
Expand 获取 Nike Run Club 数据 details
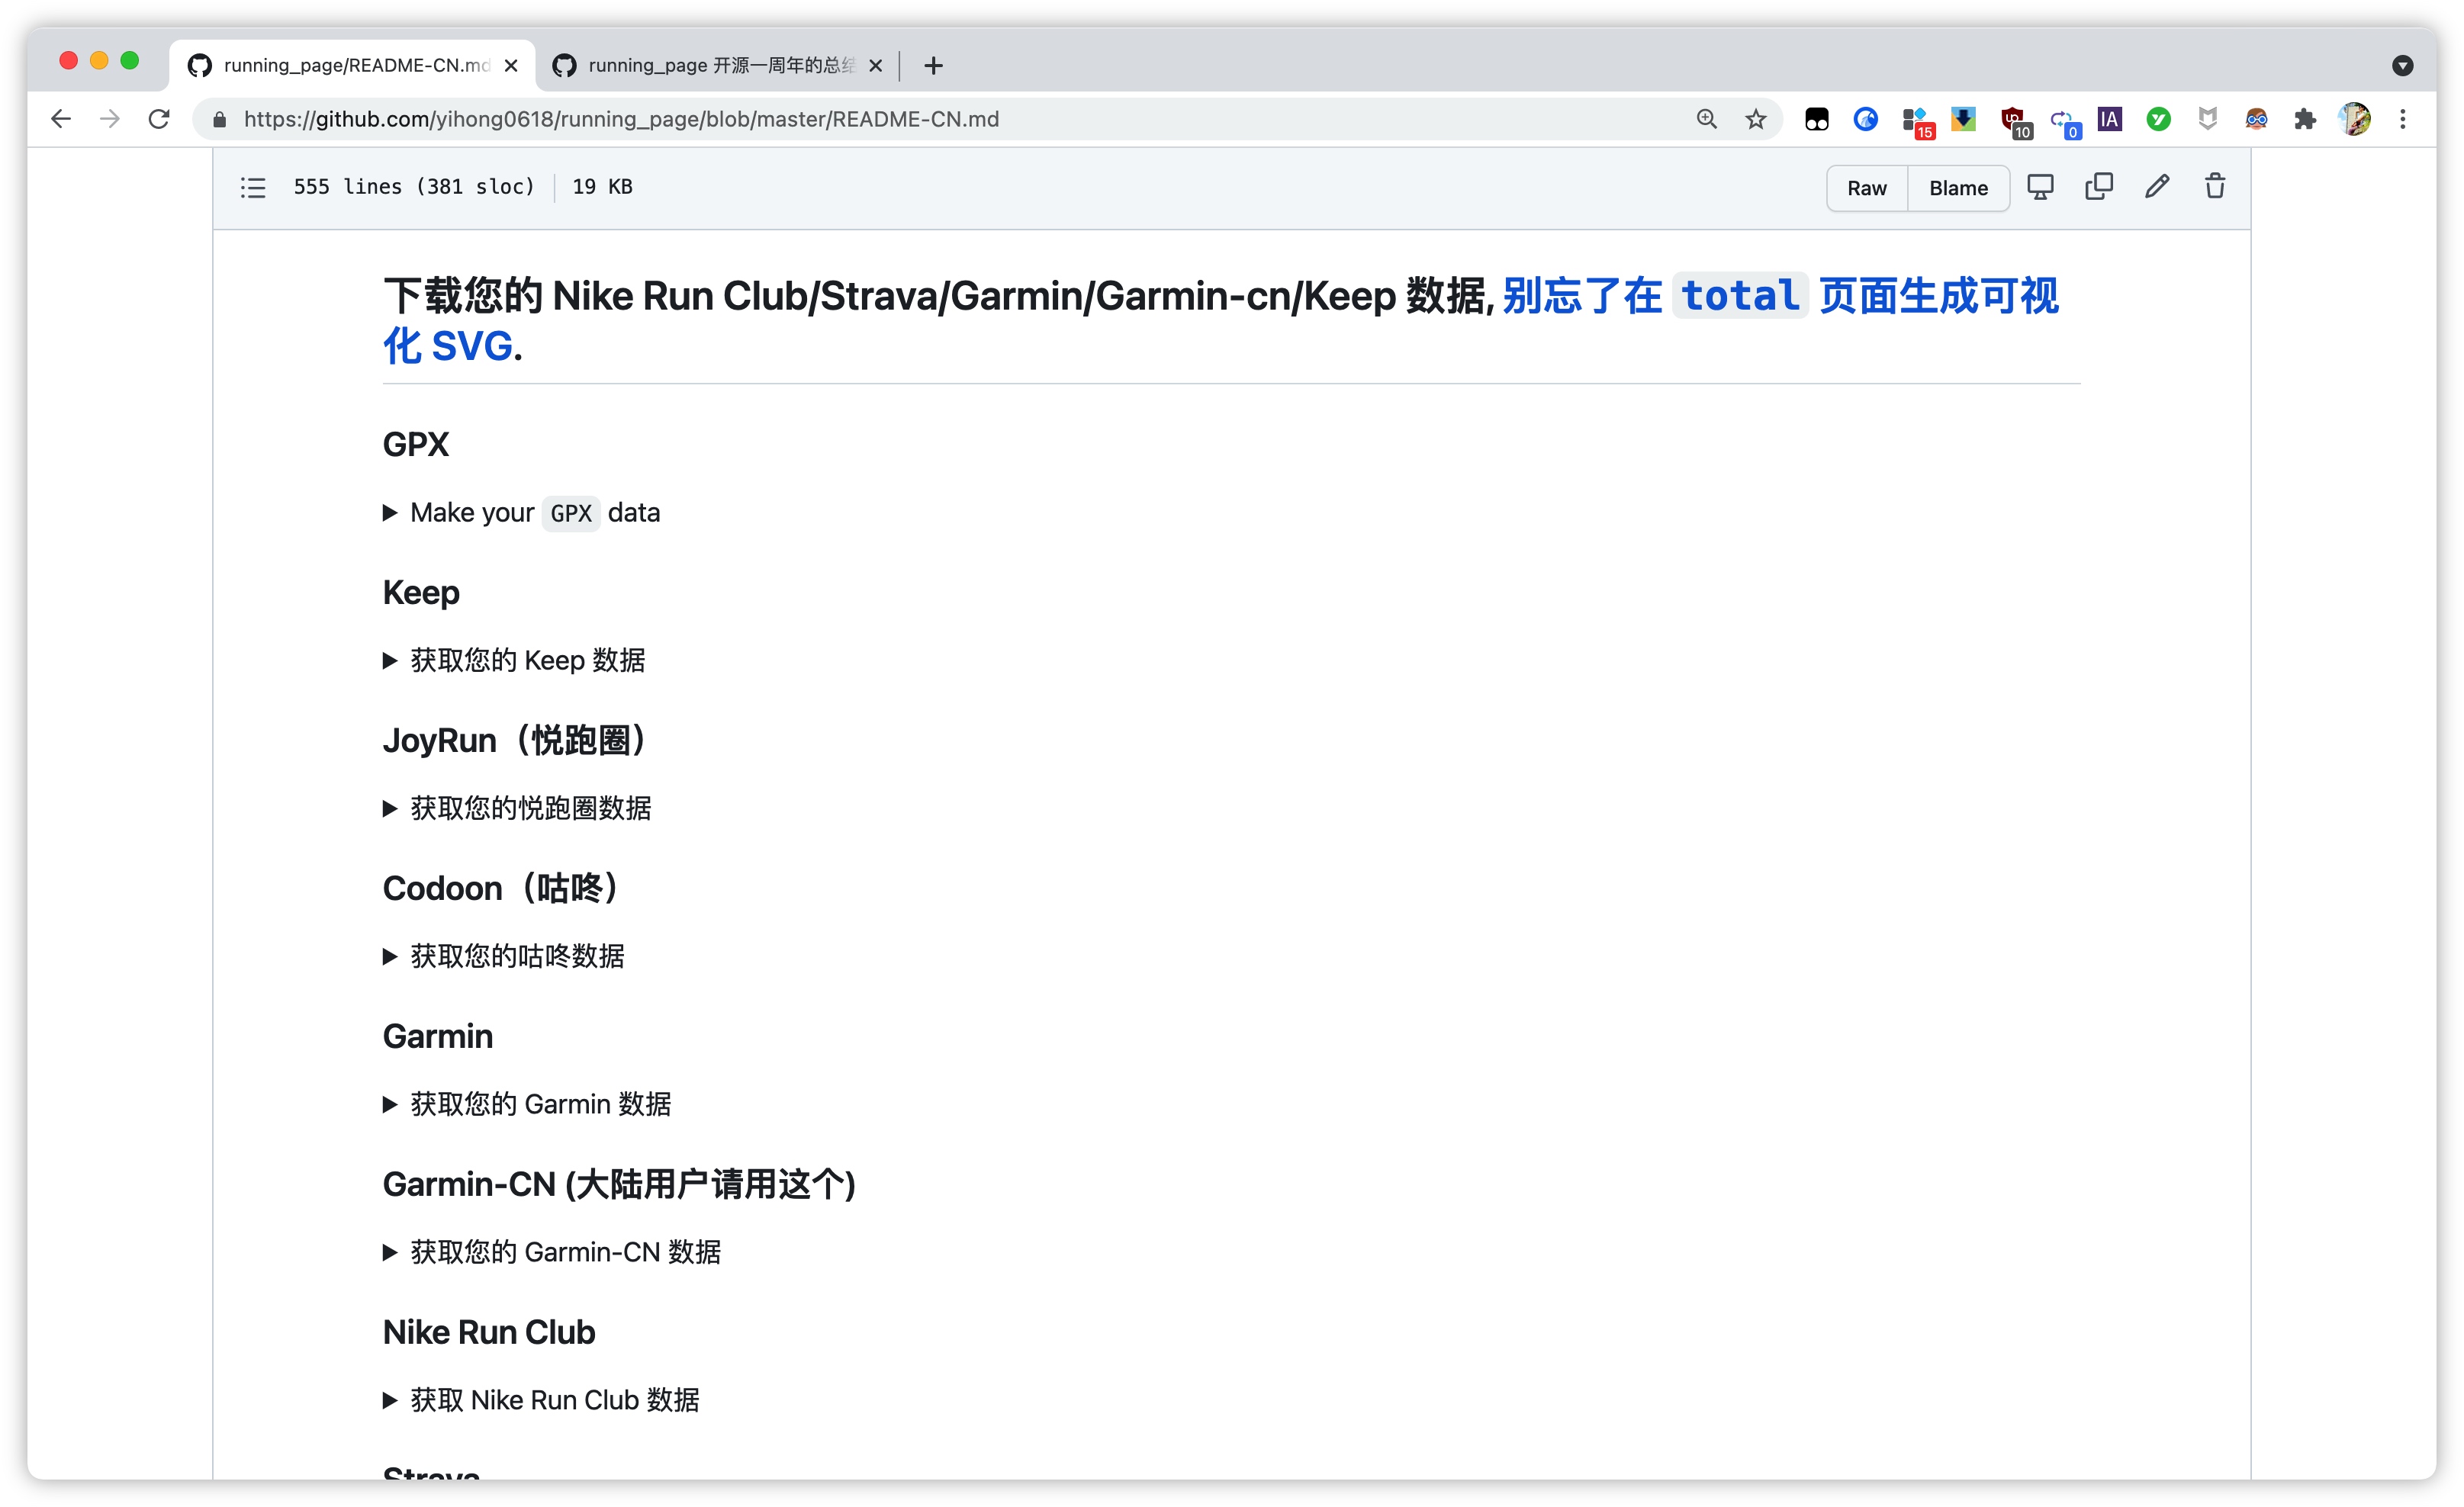coord(554,1401)
